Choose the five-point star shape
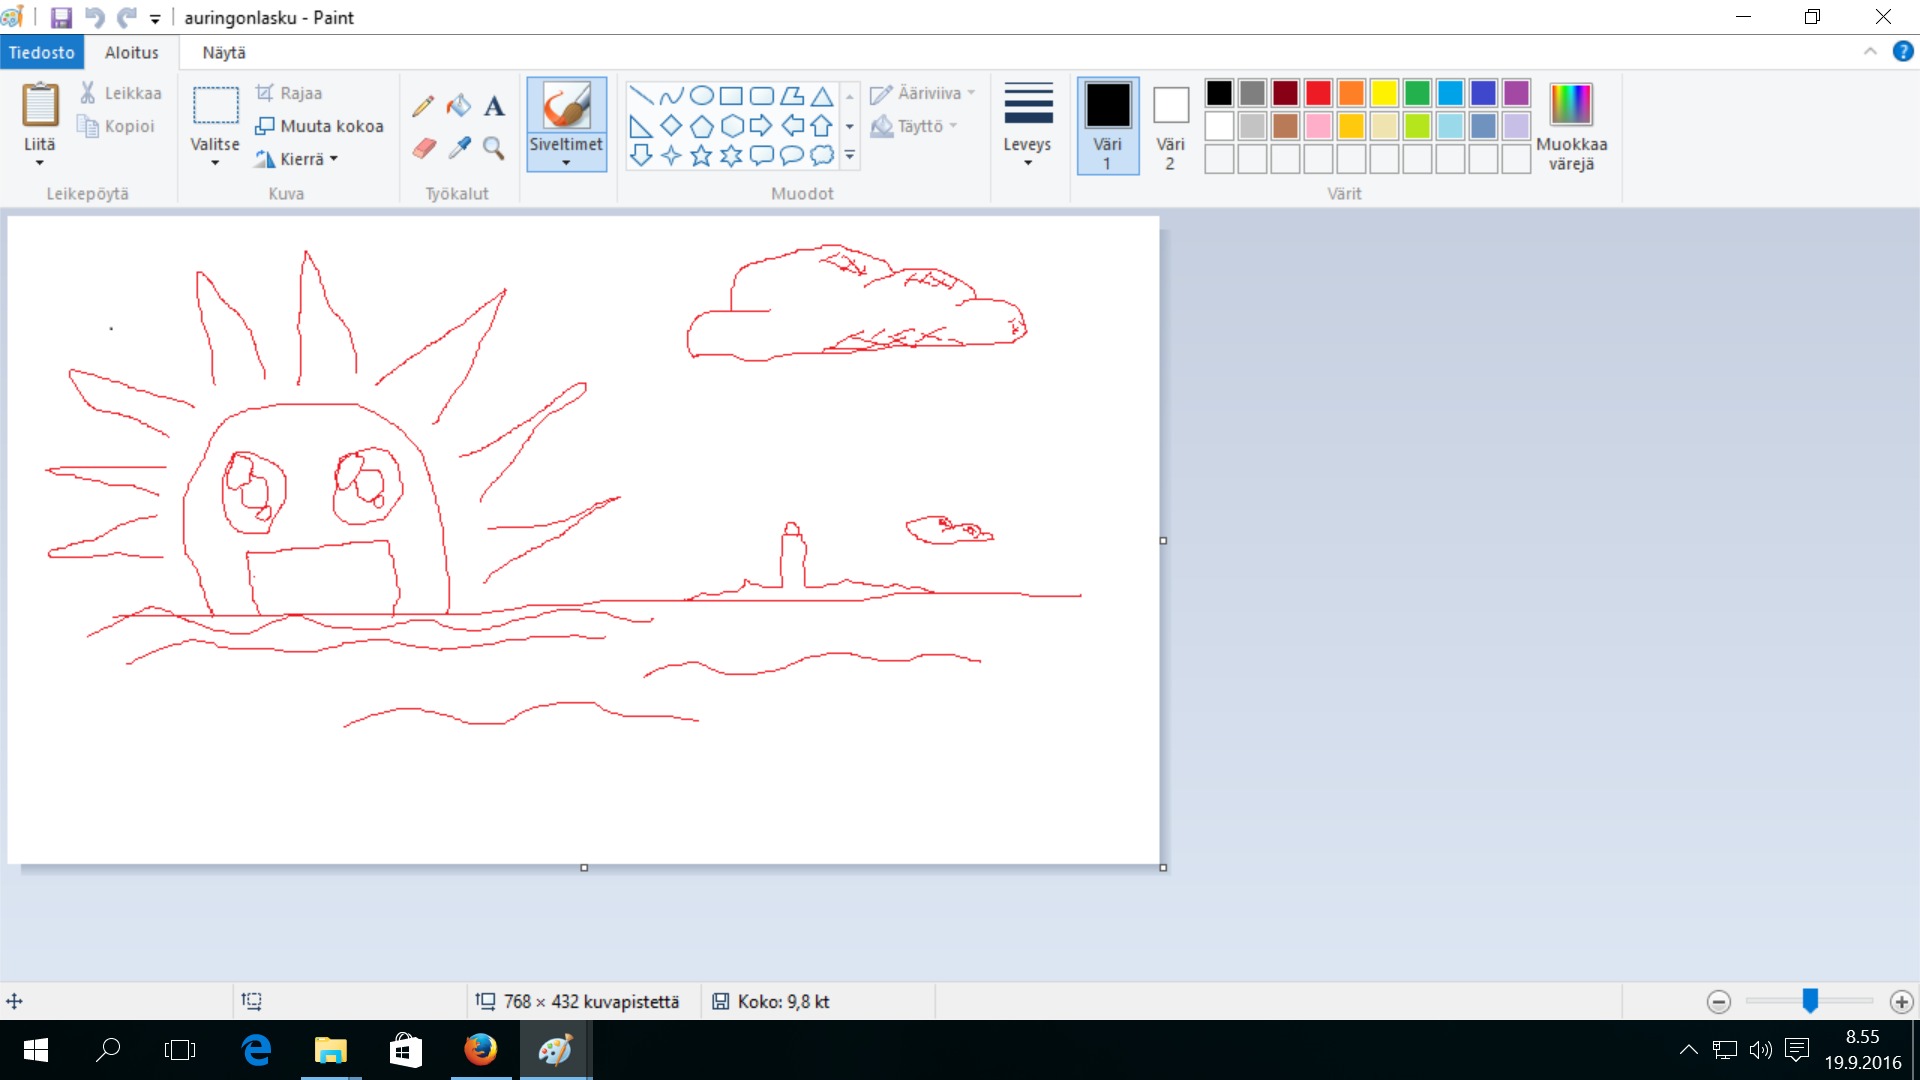Screen dimensions: 1920x1080 (701, 155)
